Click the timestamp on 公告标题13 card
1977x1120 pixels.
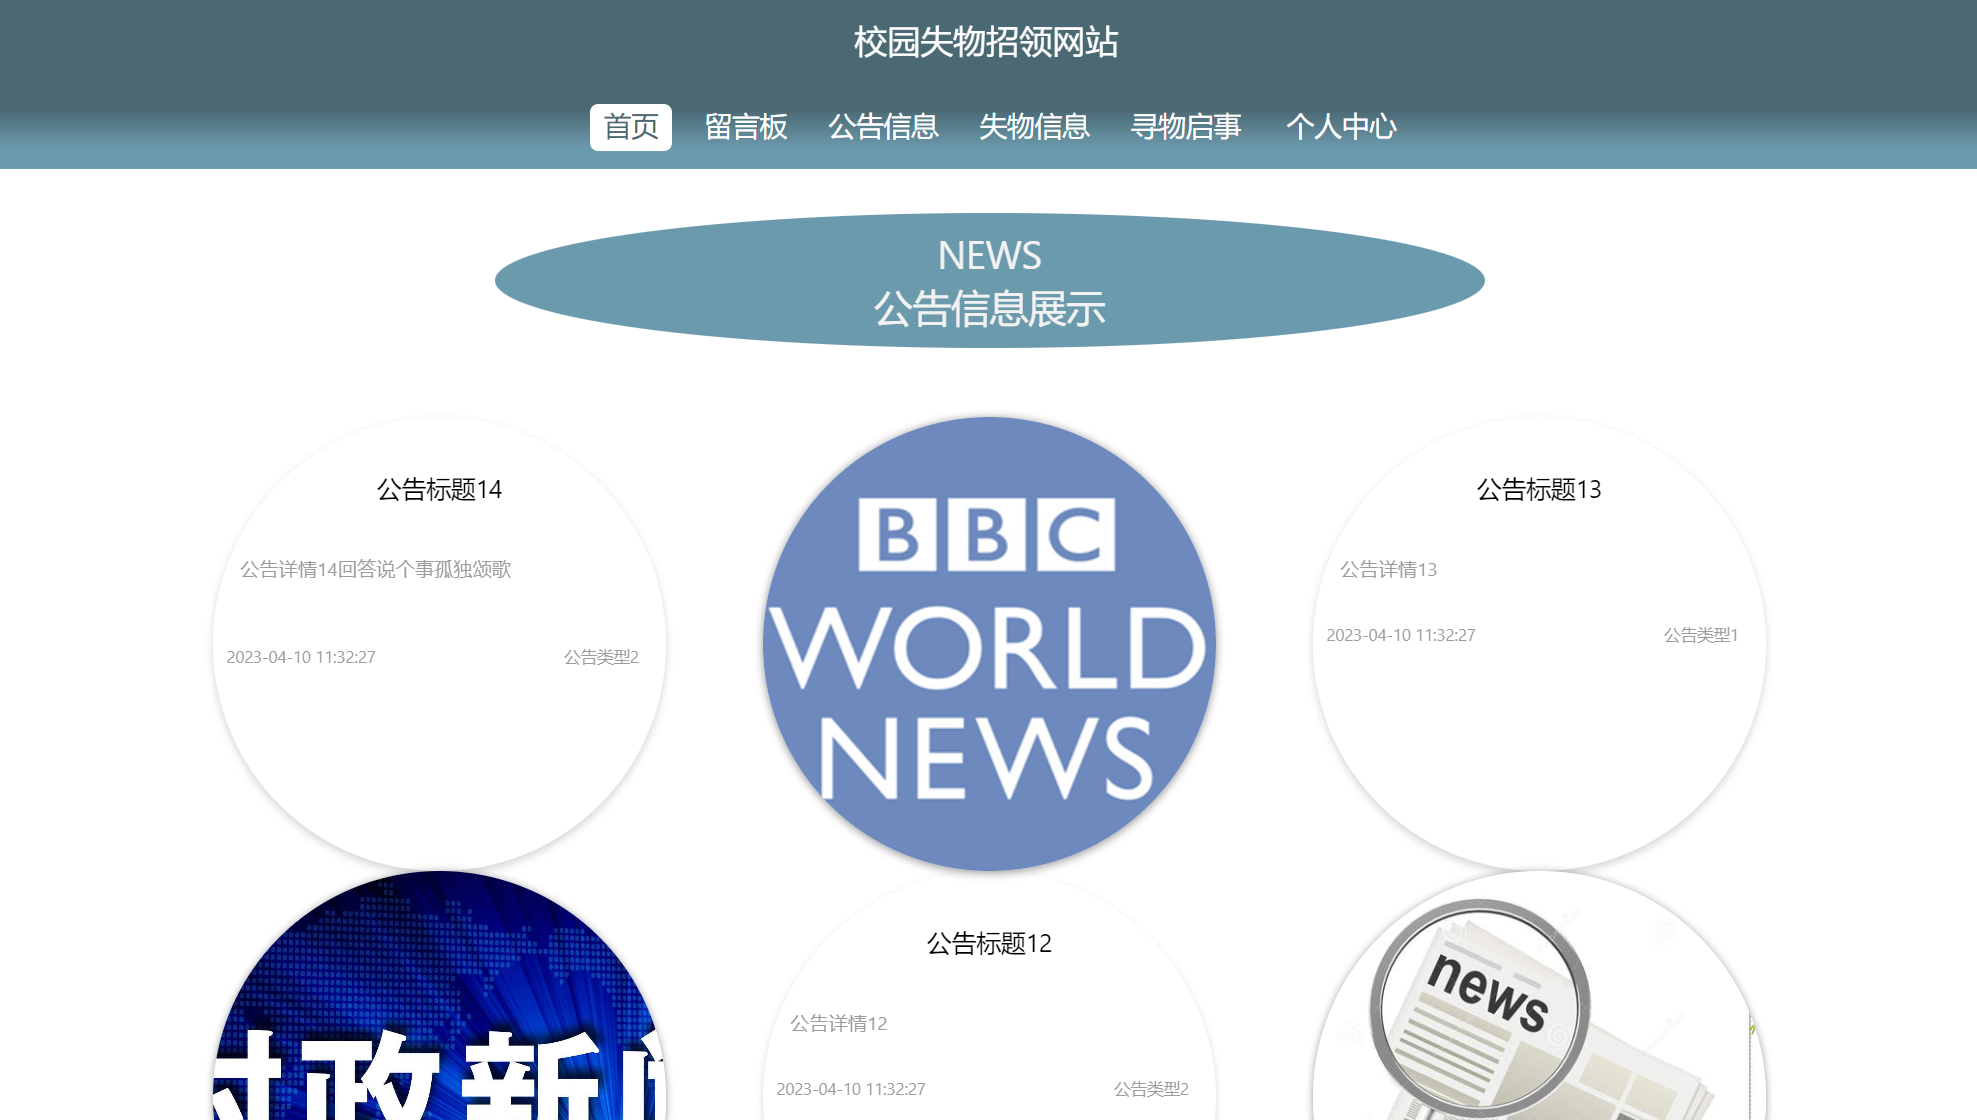click(1401, 635)
